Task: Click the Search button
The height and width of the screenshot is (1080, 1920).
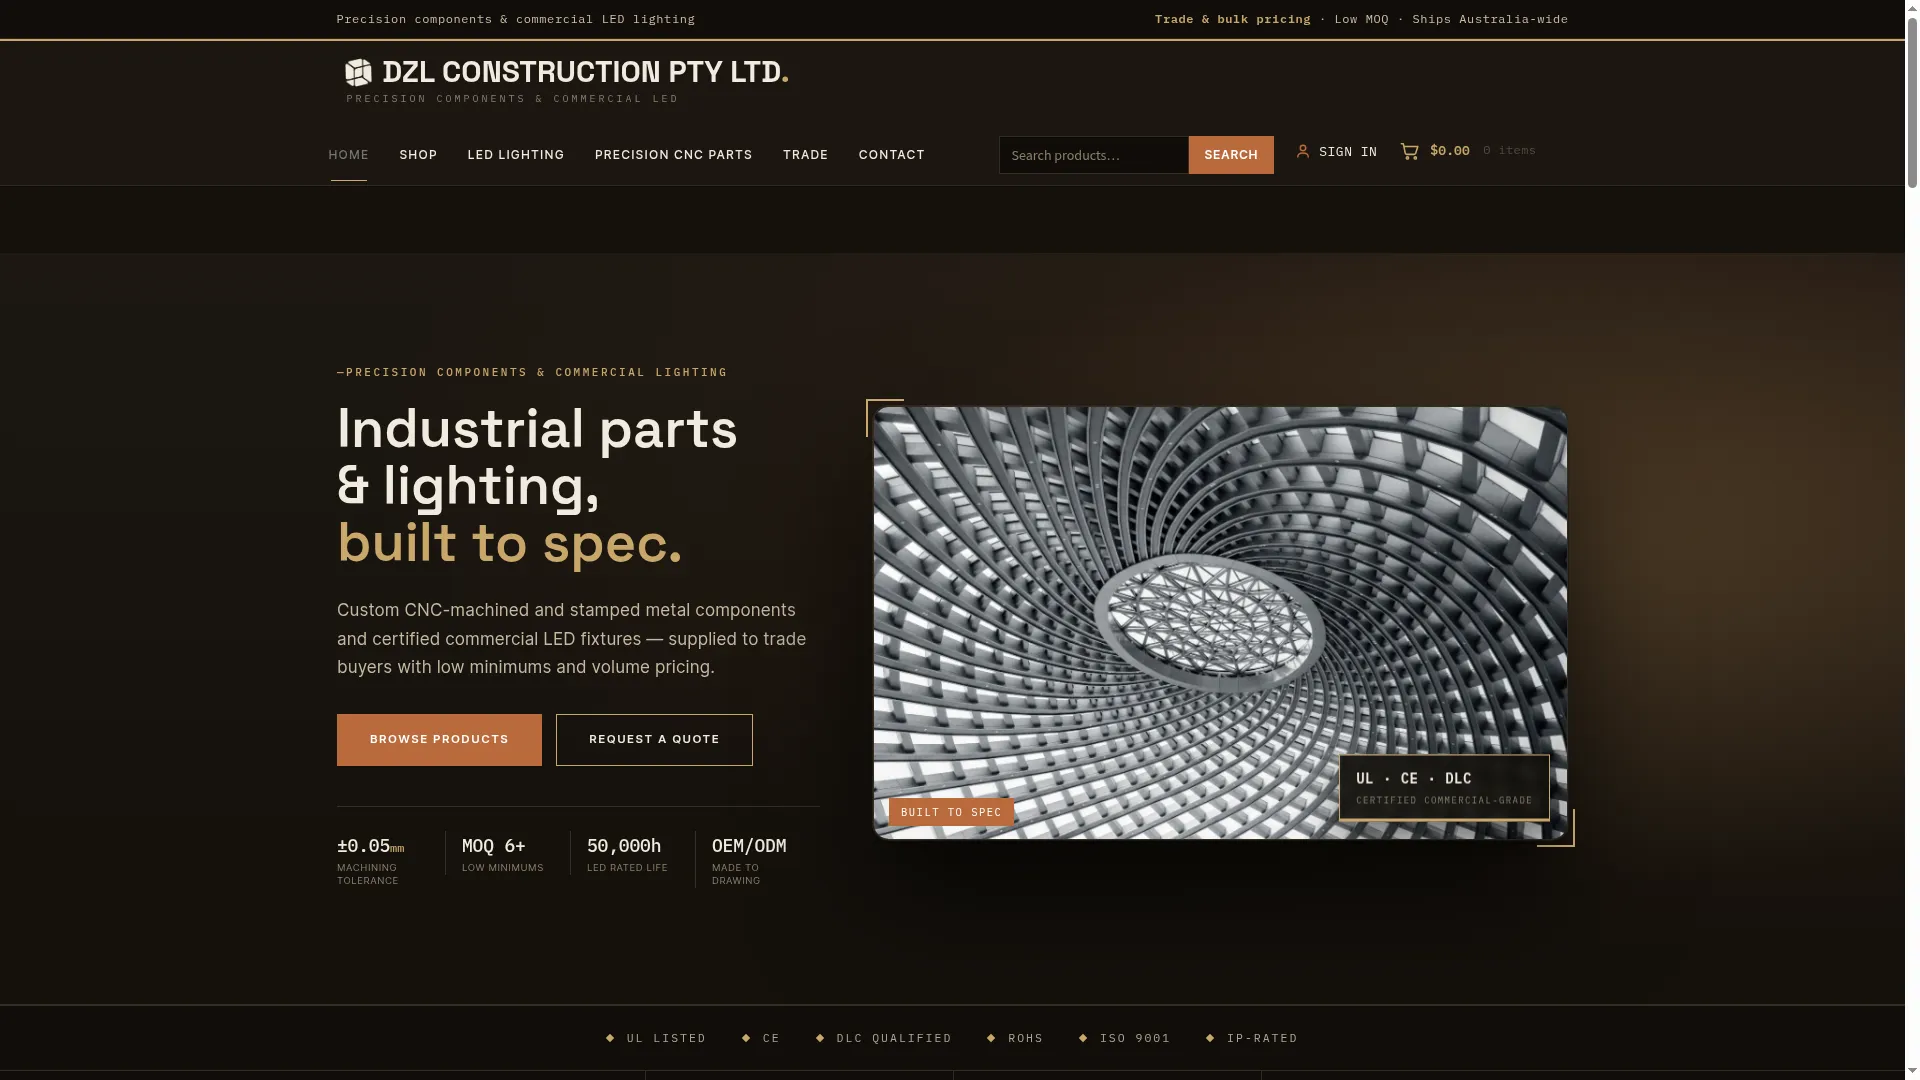Action: pyautogui.click(x=1231, y=155)
